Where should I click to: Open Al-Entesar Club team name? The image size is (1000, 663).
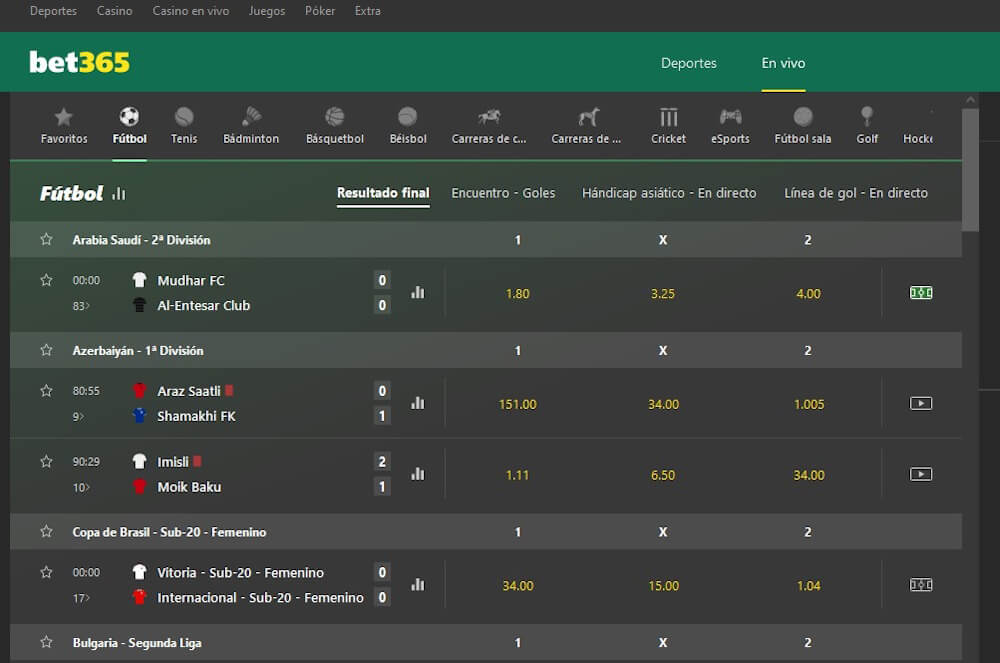click(x=203, y=305)
